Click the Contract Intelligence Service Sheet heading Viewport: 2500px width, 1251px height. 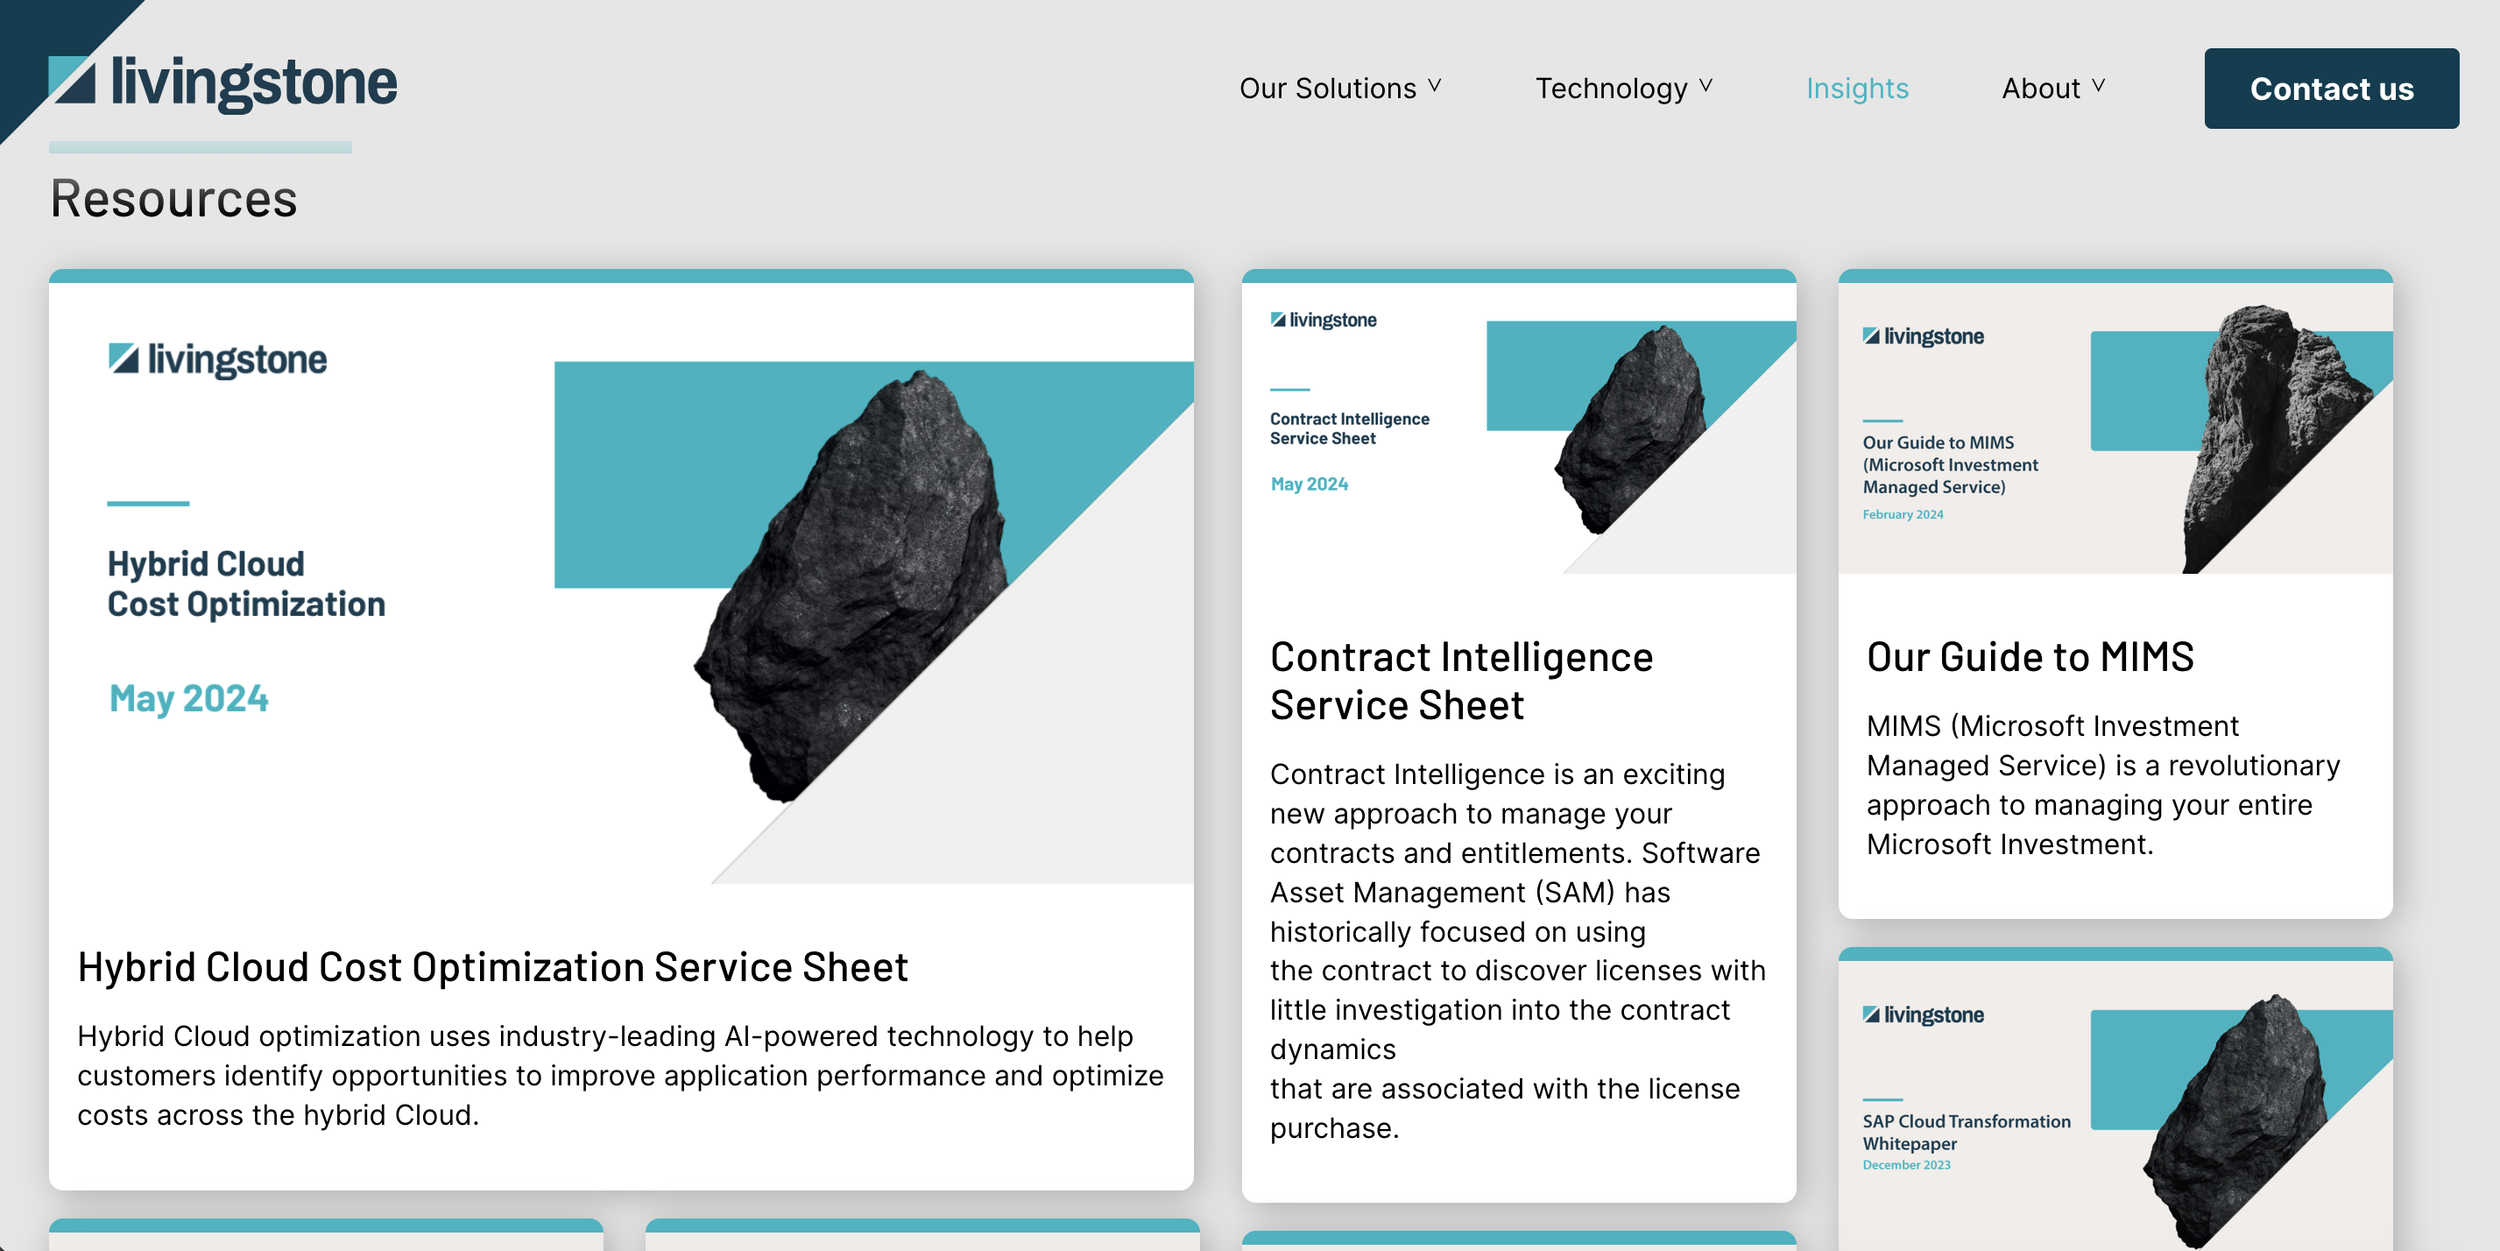[1461, 681]
